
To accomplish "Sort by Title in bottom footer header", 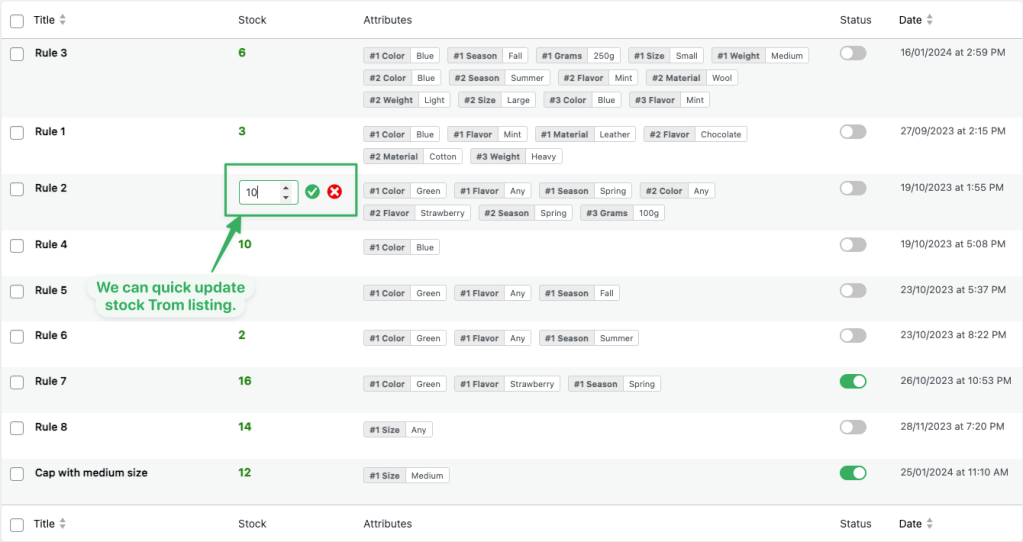I will [50, 524].
